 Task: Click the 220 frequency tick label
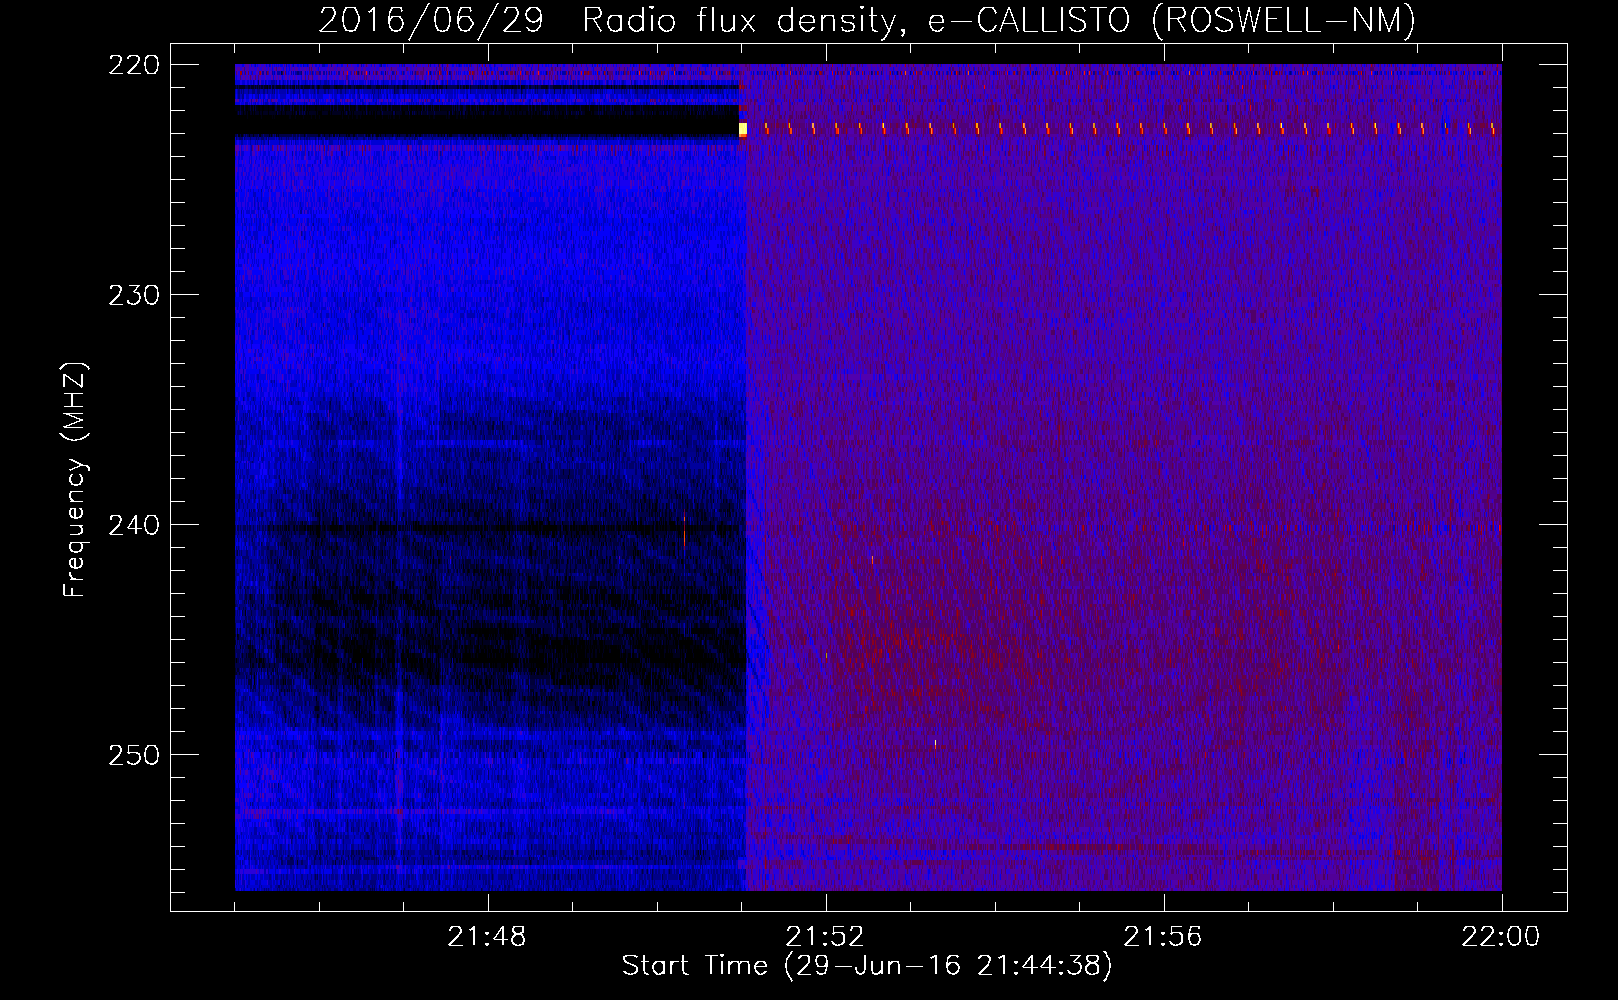click(x=134, y=65)
